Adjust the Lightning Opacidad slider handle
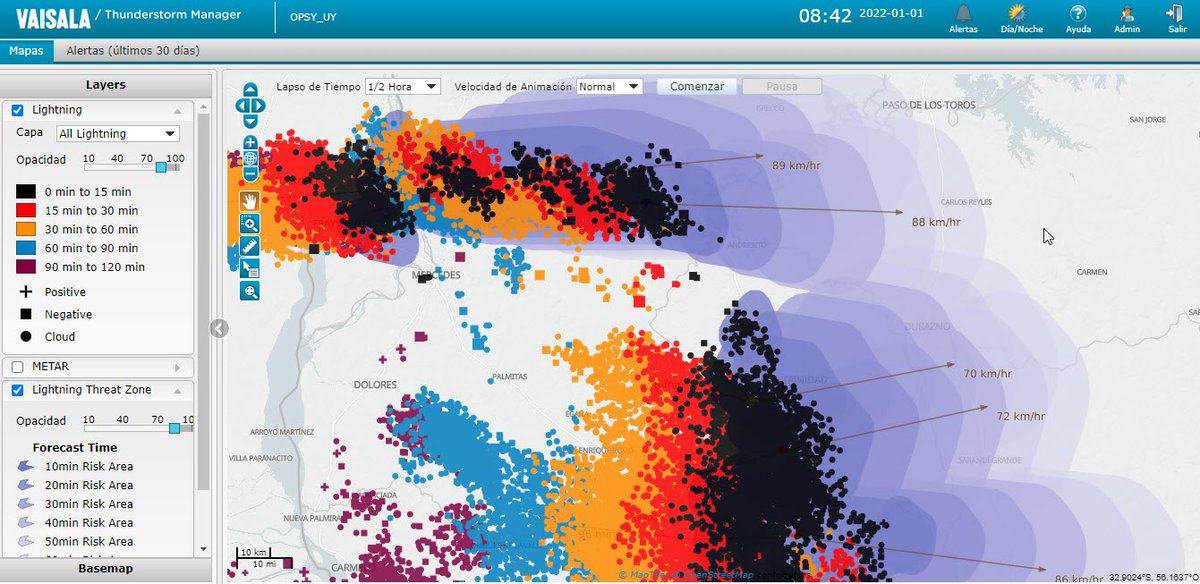The height and width of the screenshot is (584, 1200). (161, 167)
